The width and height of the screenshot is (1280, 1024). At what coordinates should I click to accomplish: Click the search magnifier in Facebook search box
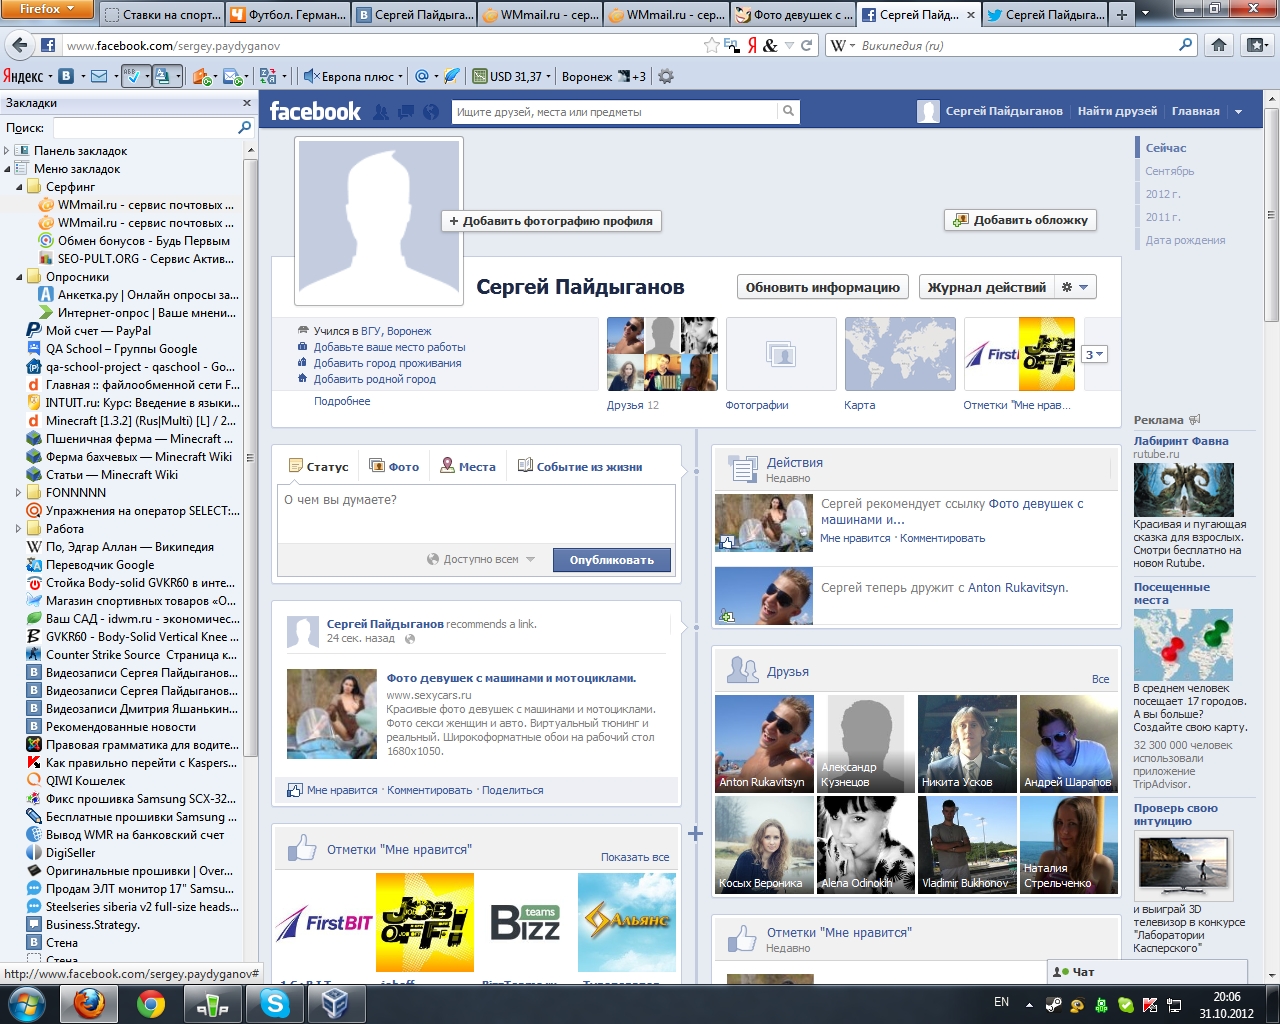point(788,111)
